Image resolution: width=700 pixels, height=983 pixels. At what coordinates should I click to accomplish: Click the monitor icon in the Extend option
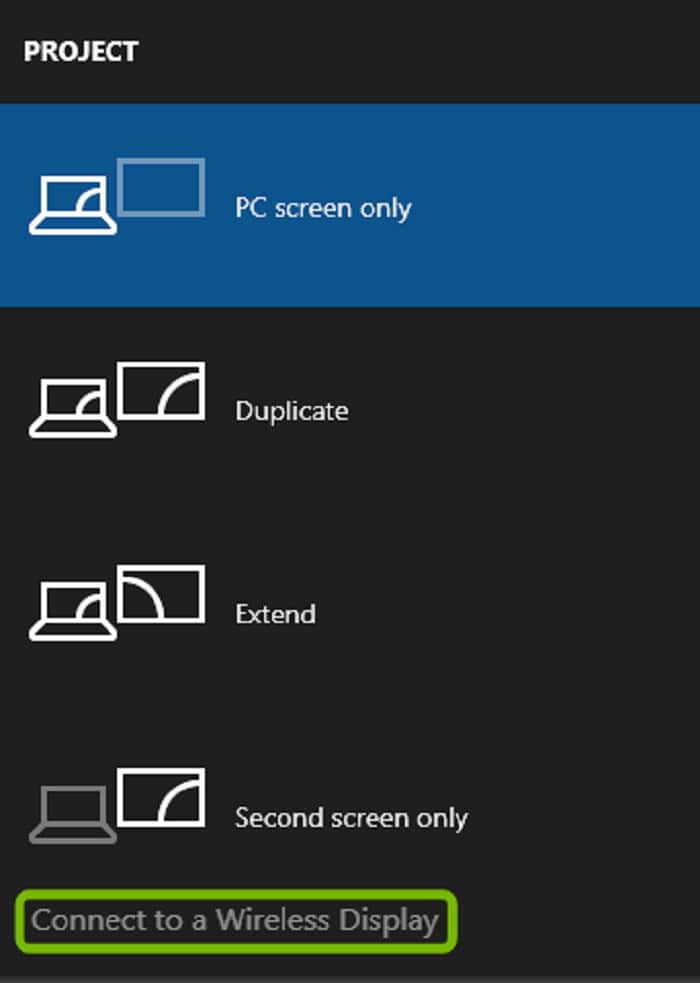[161, 593]
